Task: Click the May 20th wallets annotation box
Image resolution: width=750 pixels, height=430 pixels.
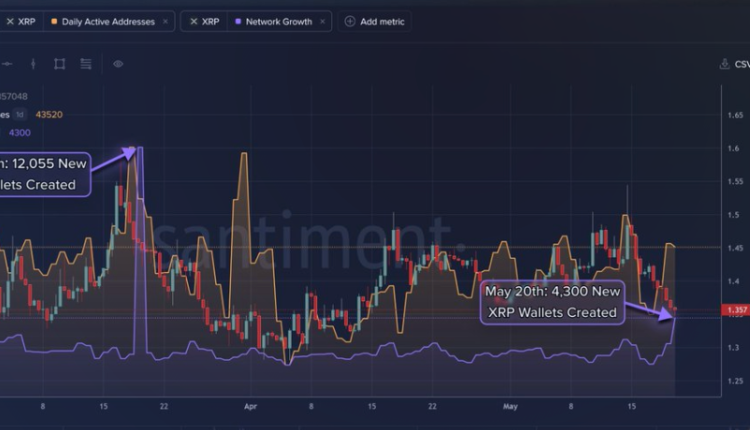Action: [552, 302]
